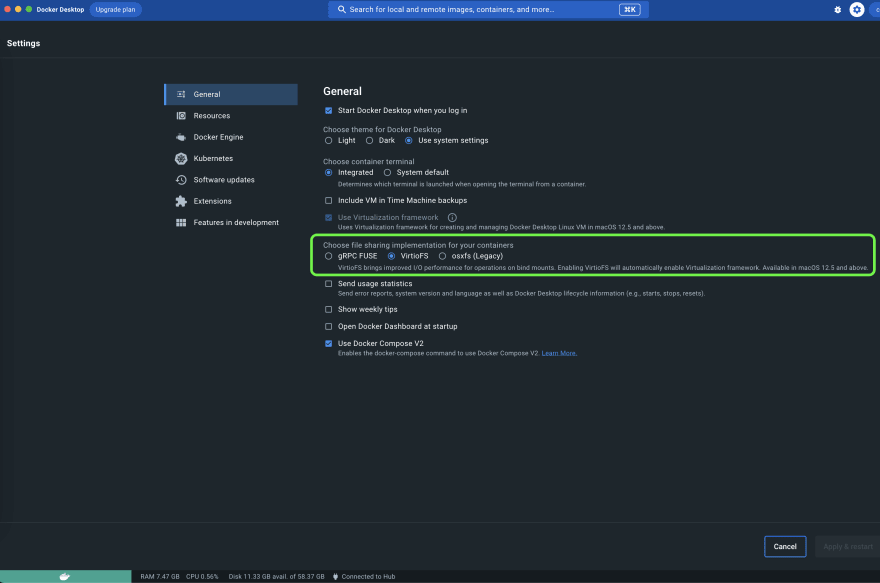This screenshot has height=583, width=880.
Task: Select the Dark theme radio button
Action: (x=369, y=140)
